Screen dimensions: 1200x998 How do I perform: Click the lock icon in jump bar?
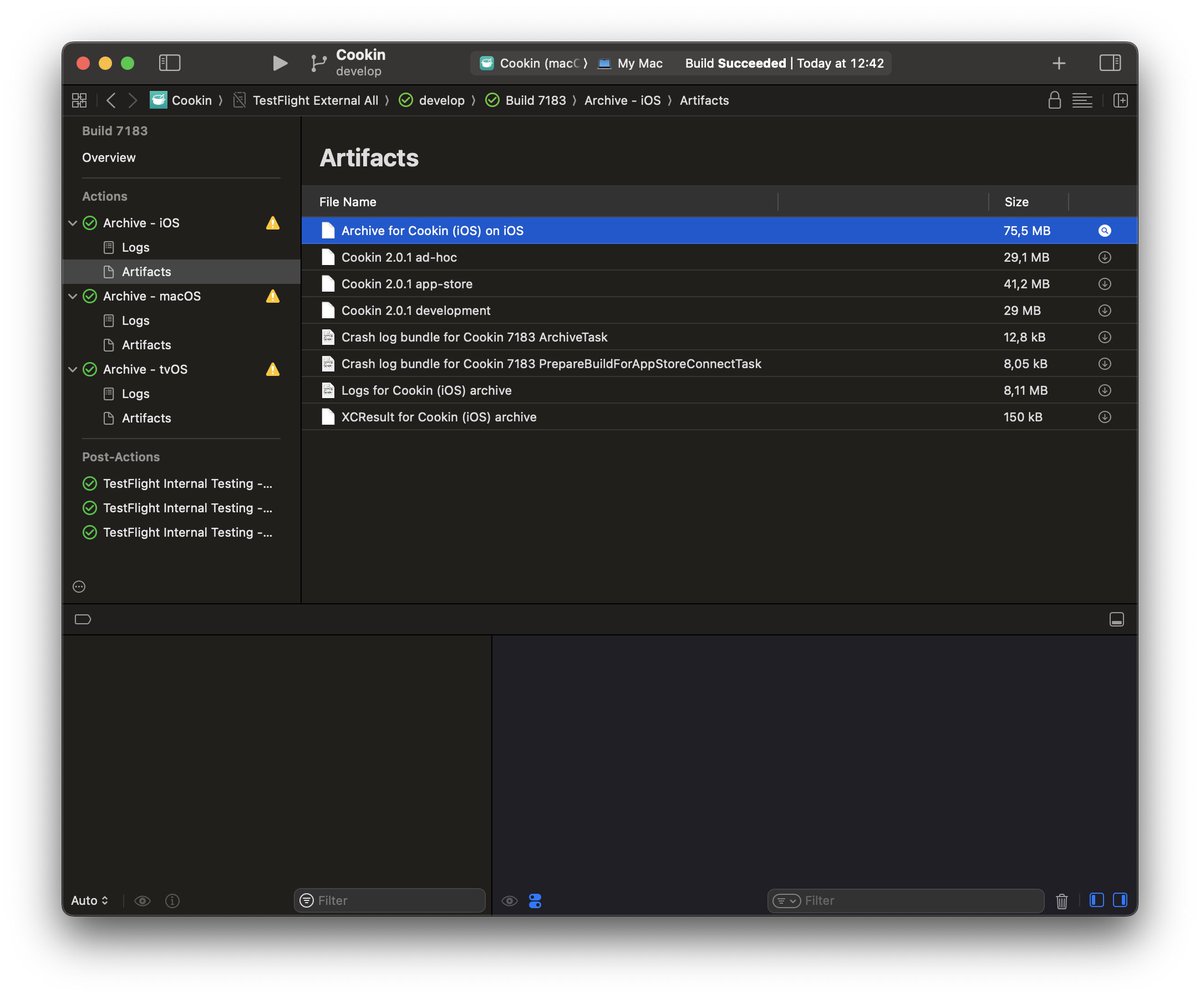click(1054, 100)
